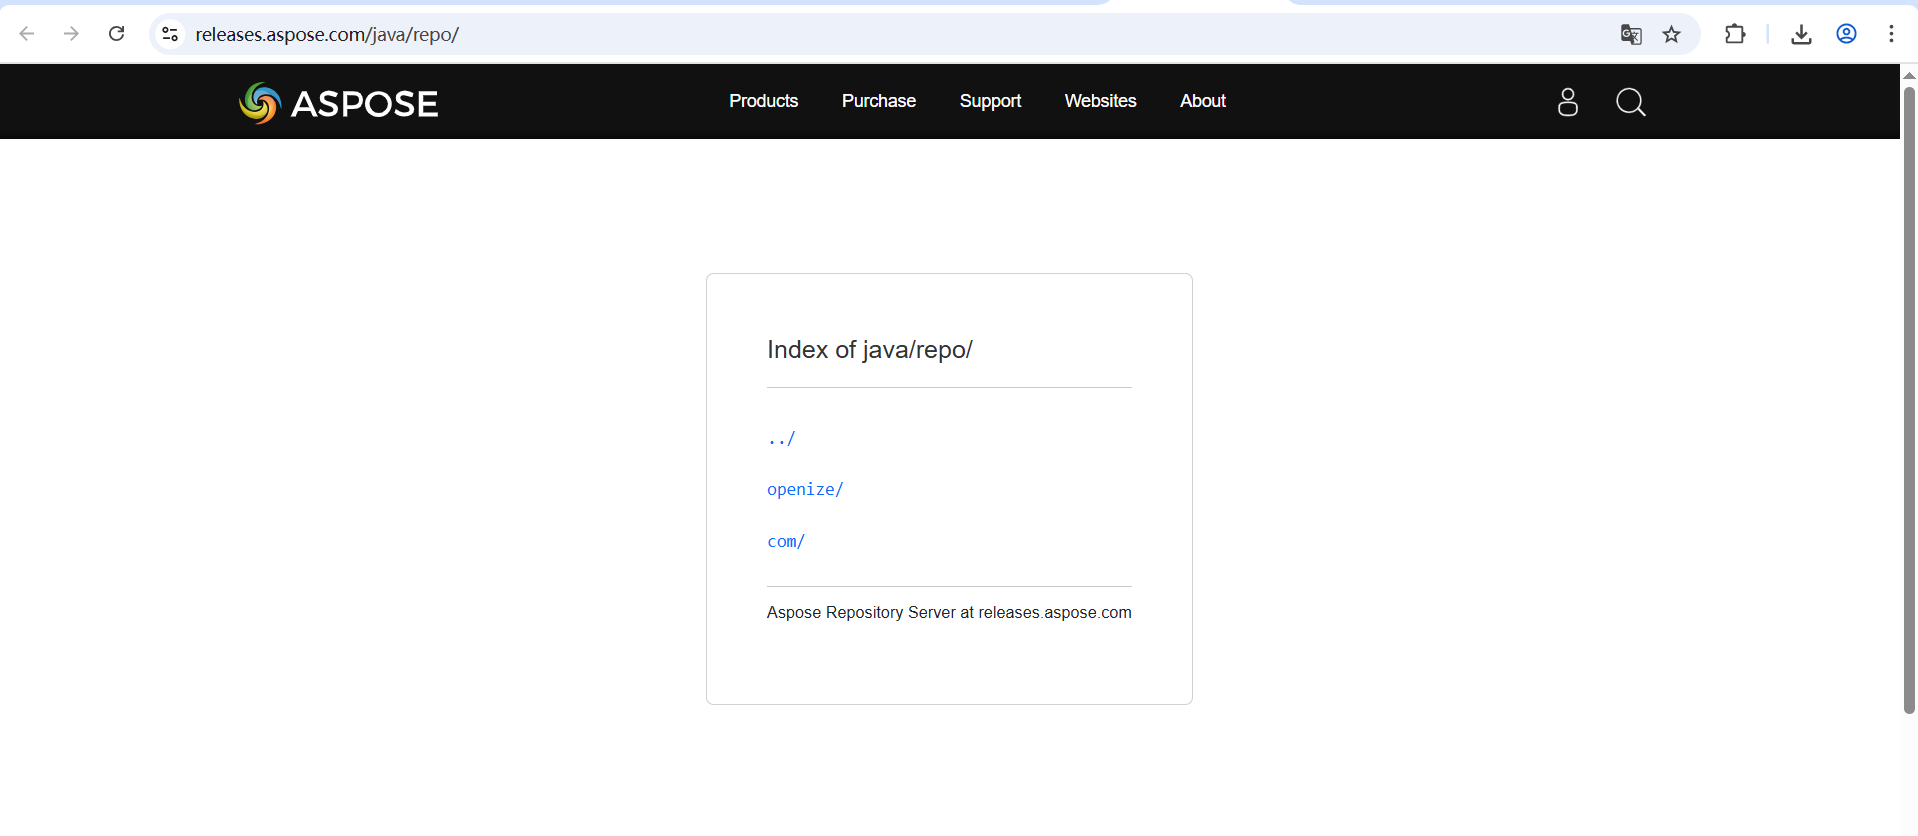Go back using the browser back arrow

[27, 34]
